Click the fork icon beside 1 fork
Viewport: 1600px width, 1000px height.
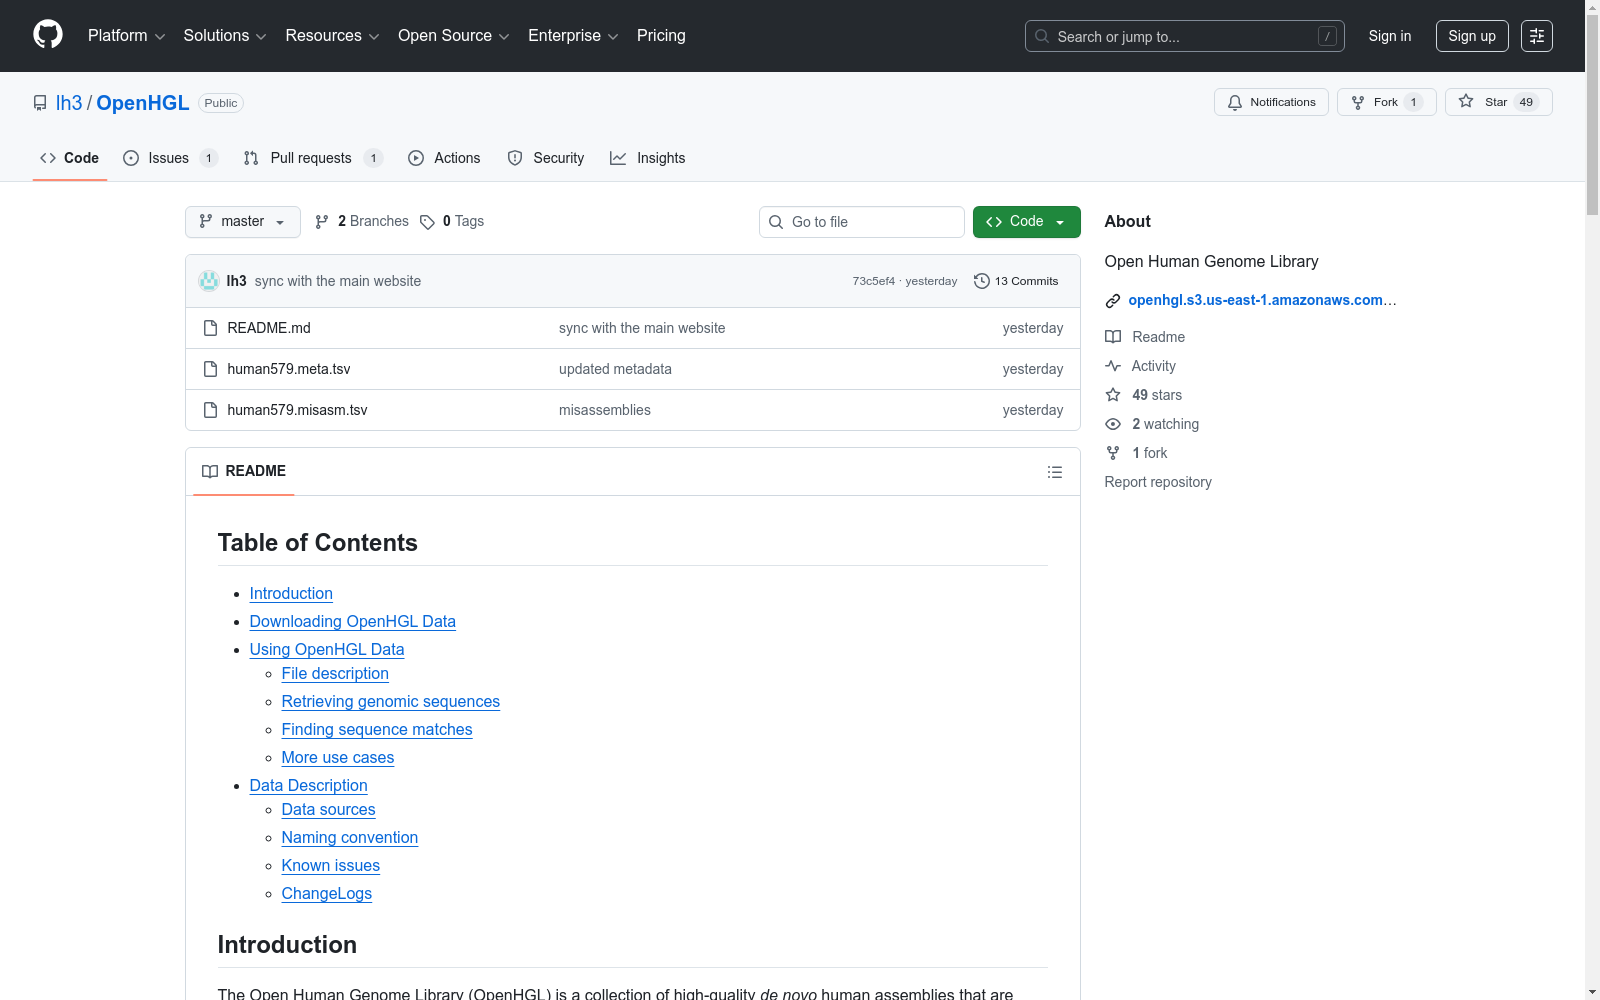1113,453
